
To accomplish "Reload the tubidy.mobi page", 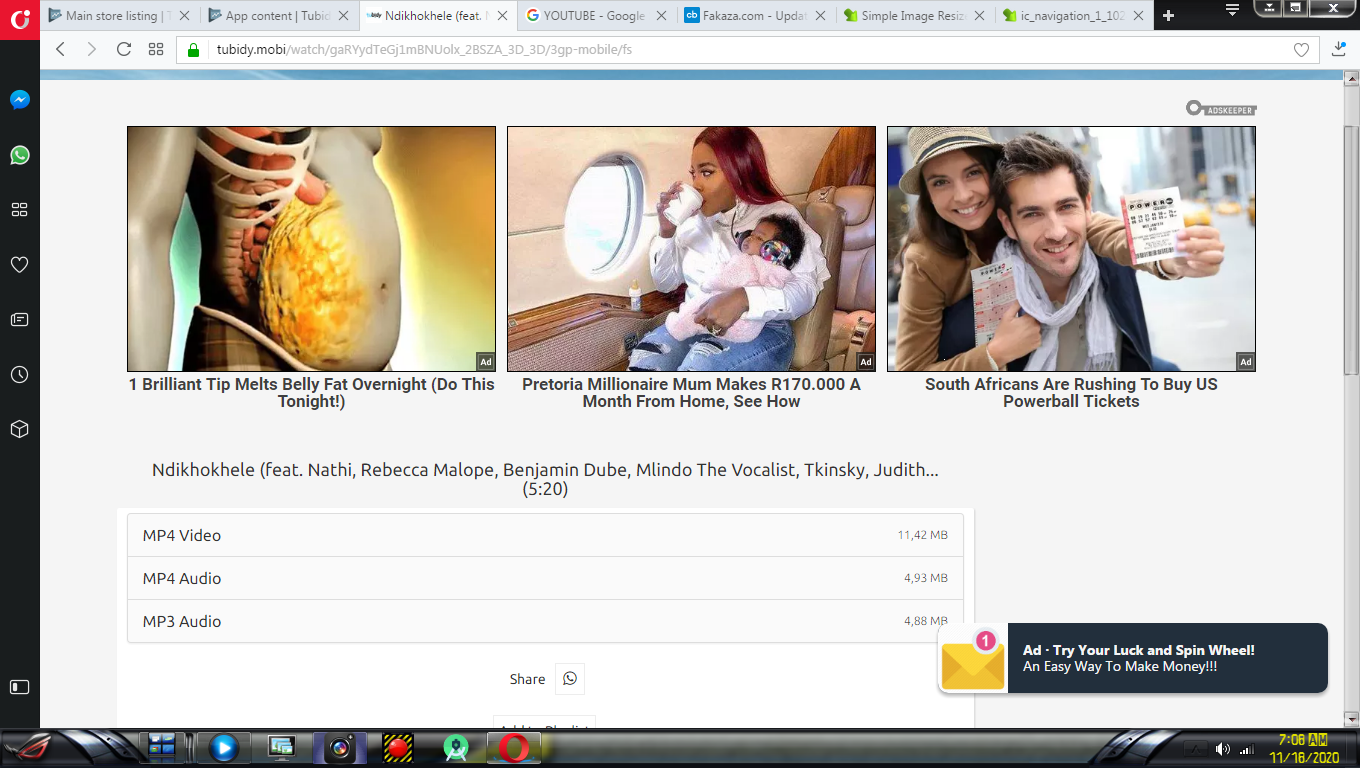I will 124,49.
